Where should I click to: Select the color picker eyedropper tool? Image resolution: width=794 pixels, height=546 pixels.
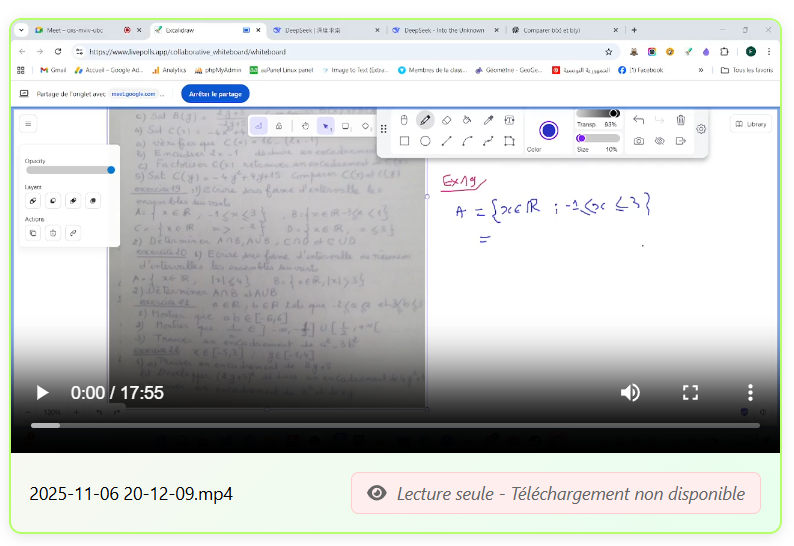488,120
